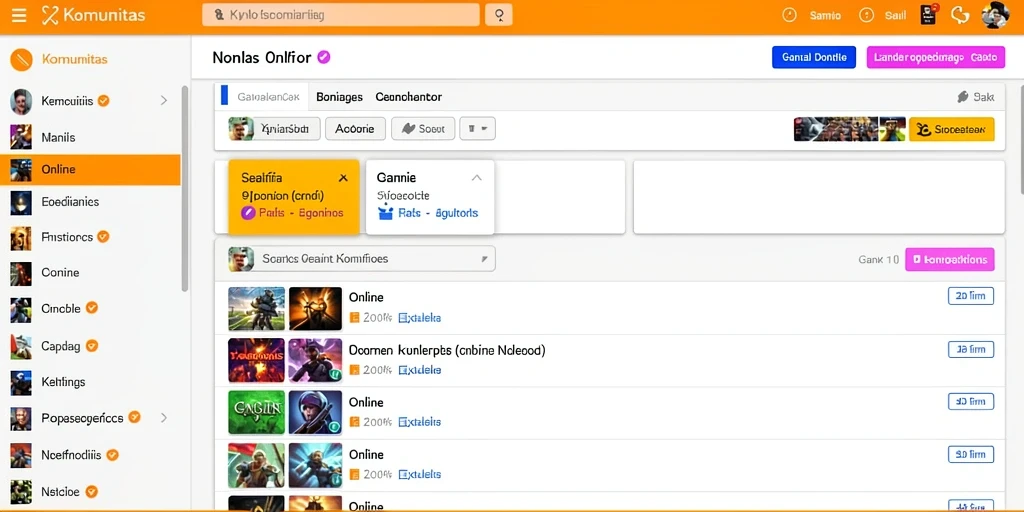Expand the Popesegerfccs sidebar arrow
Image resolution: width=1024 pixels, height=512 pixels.
(x=163, y=417)
